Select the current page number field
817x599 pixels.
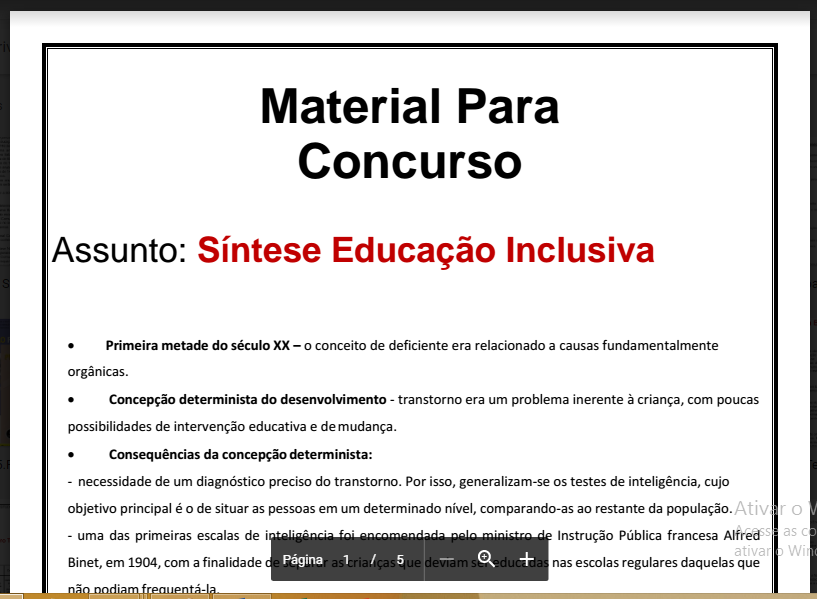346,560
